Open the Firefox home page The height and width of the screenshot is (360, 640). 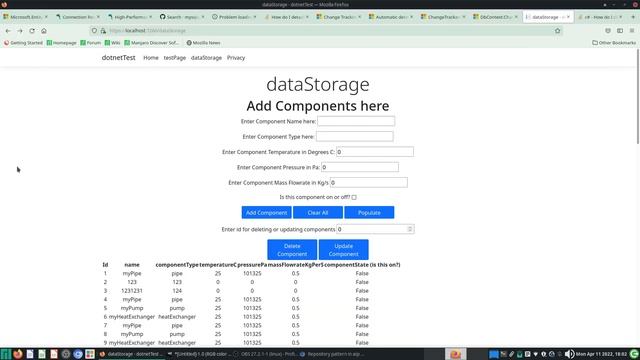[44, 31]
